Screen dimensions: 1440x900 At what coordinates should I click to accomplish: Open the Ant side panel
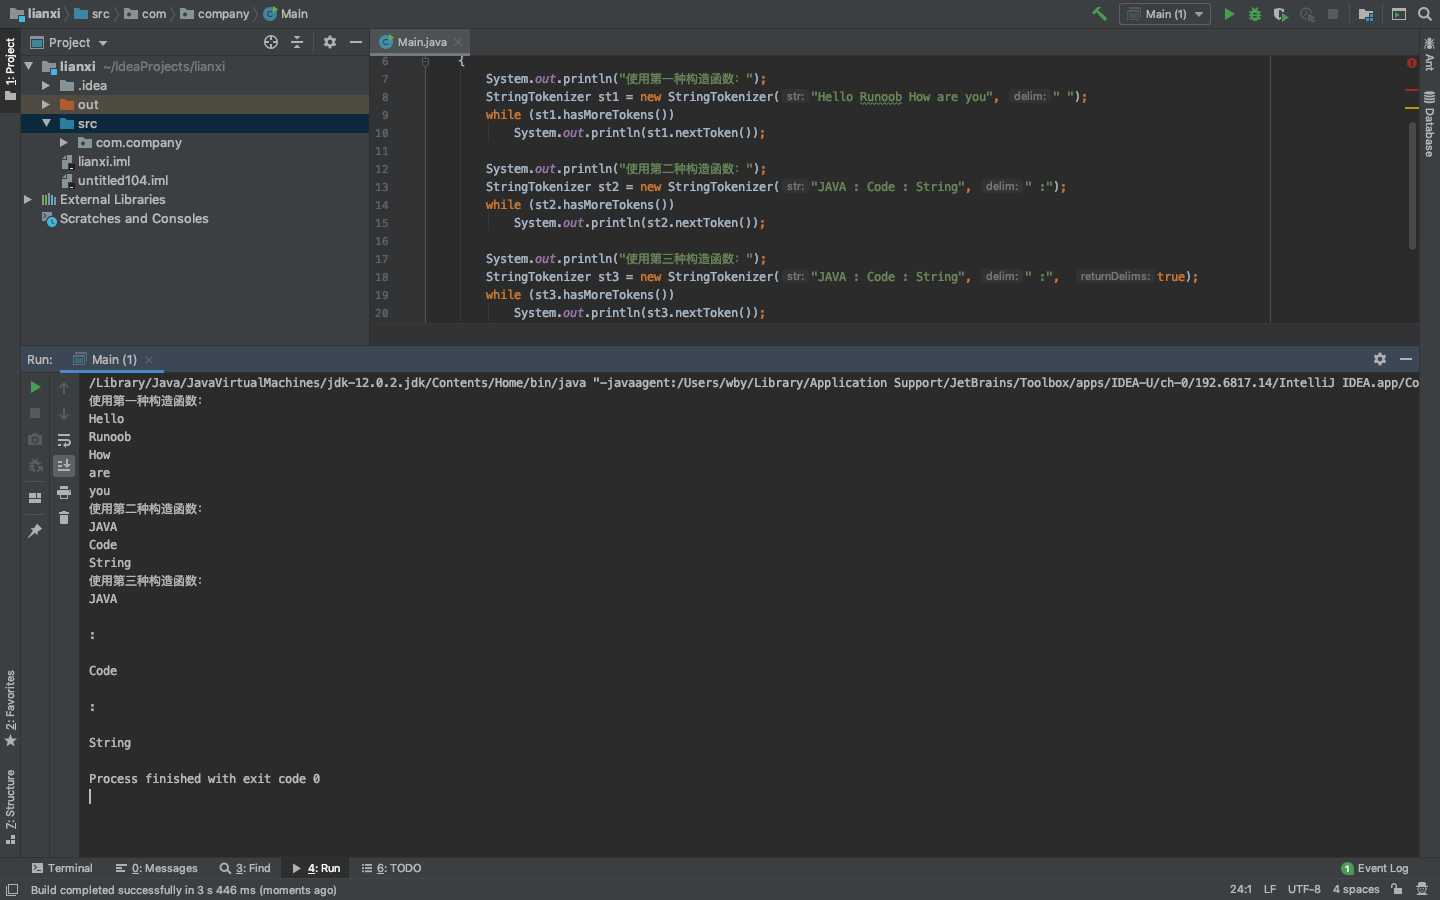click(x=1430, y=54)
